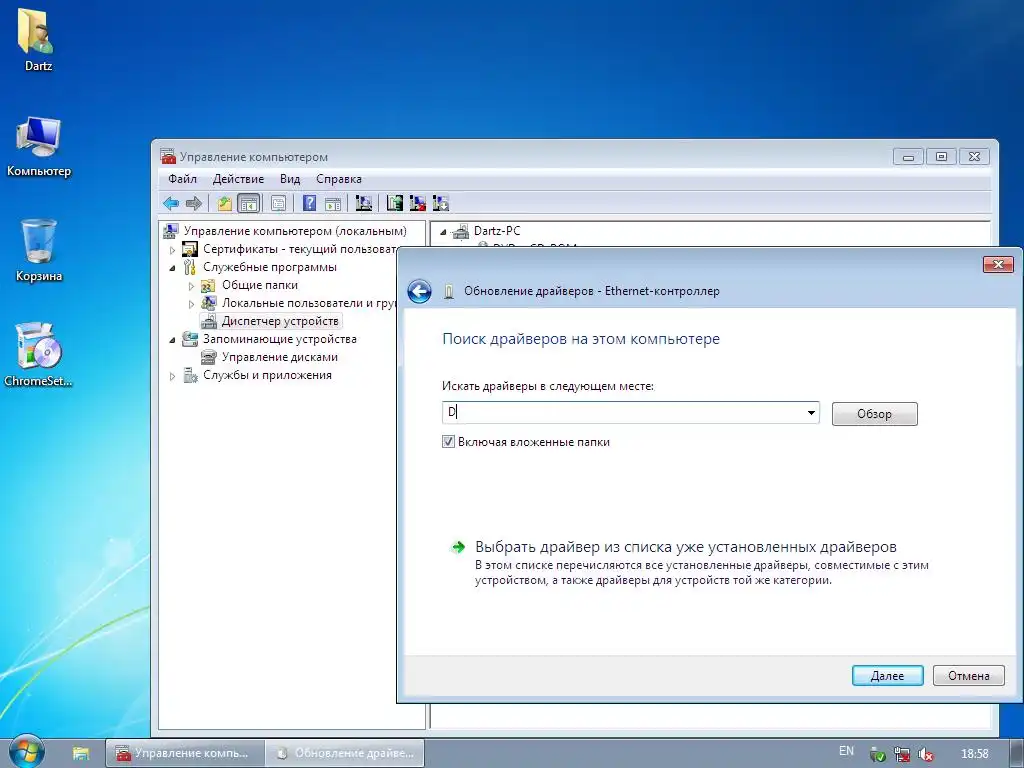
Task: Select Служебные программы tree item
Action: click(x=270, y=267)
